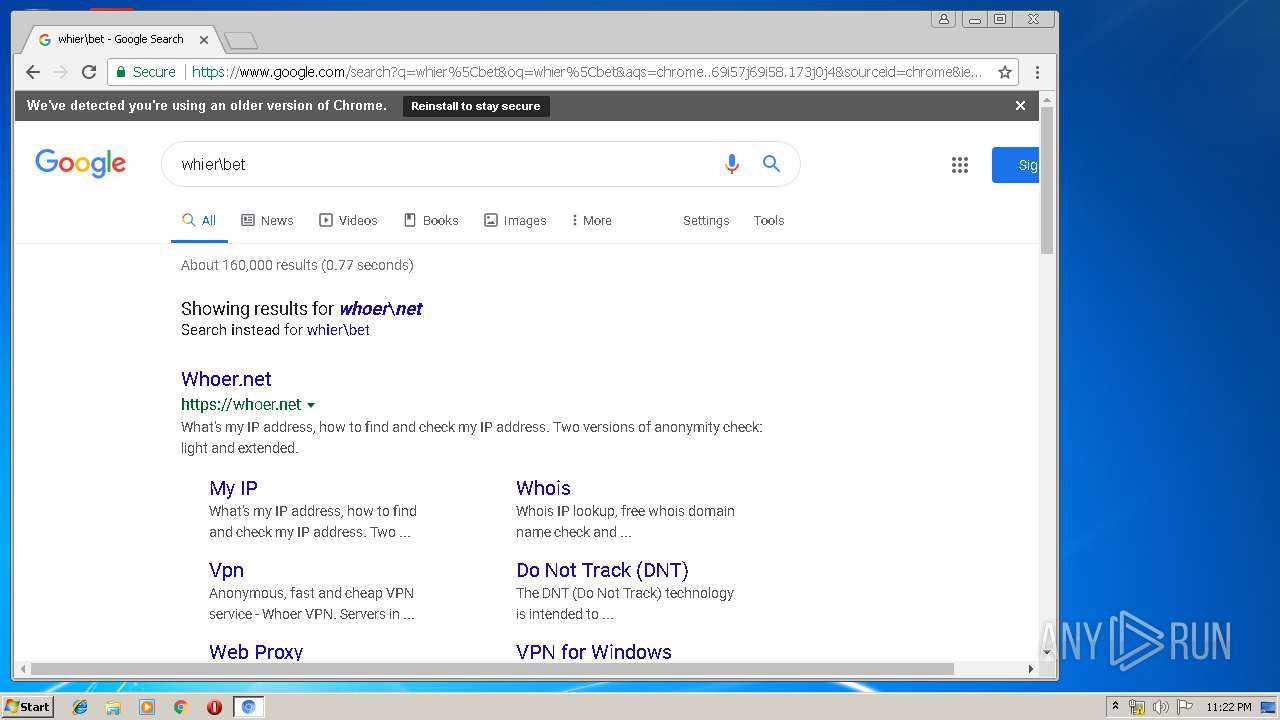Screen dimensions: 1280x720
Task: Go to the Google homepage logo
Action: (81, 163)
